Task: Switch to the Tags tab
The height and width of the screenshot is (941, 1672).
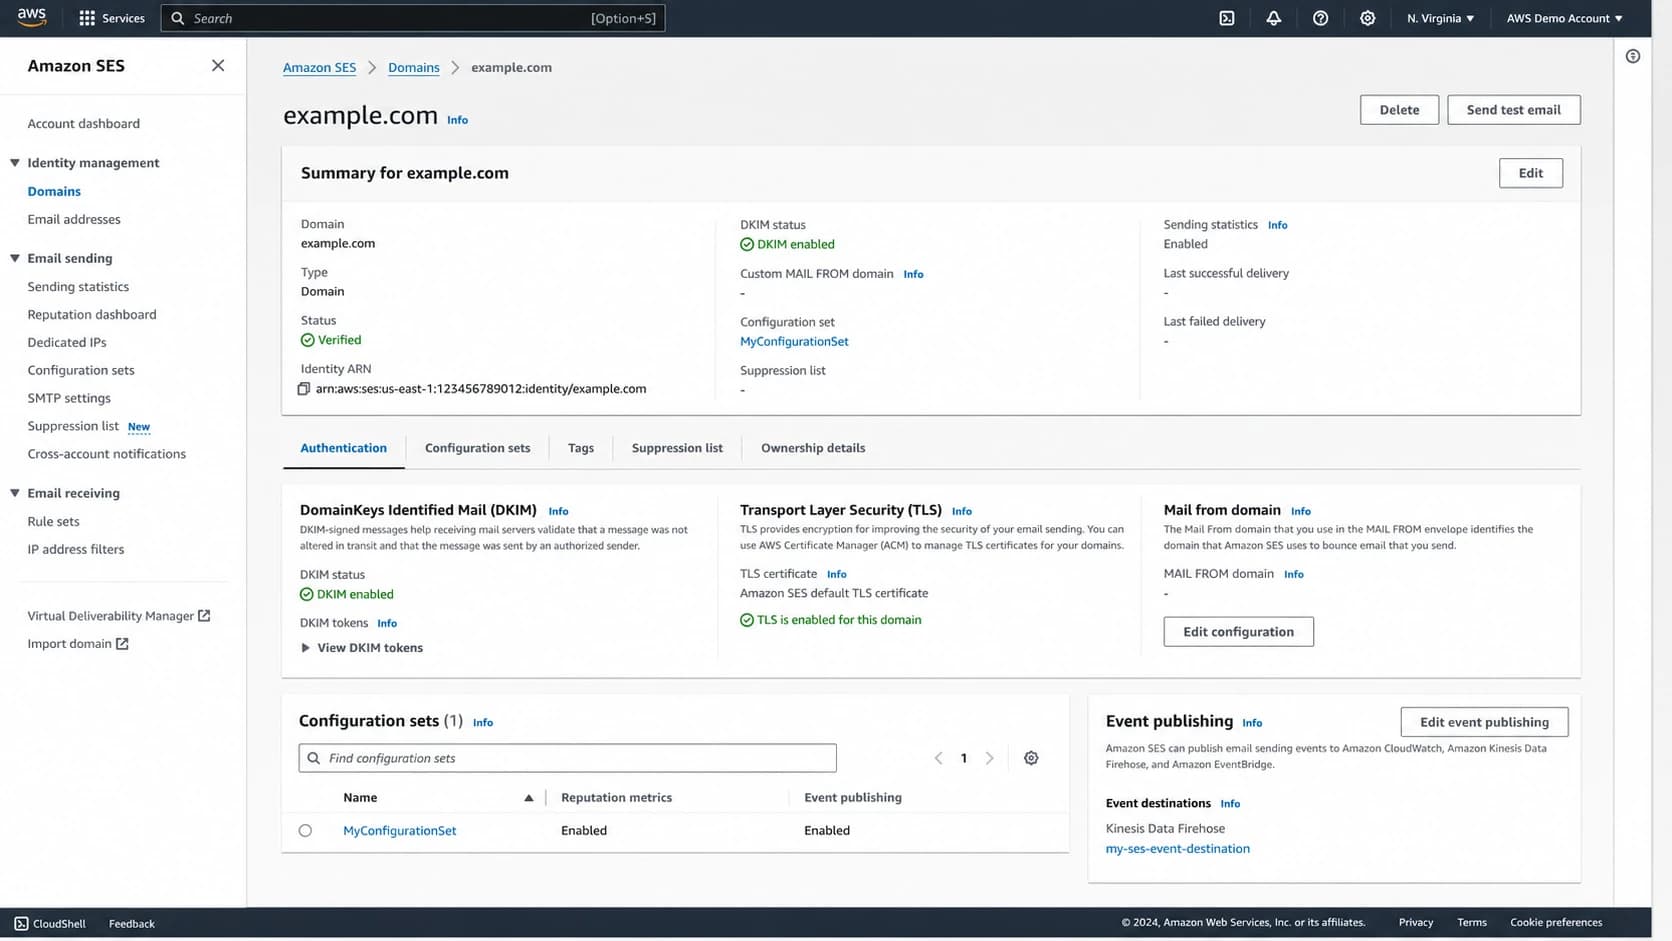Action: tap(581, 448)
